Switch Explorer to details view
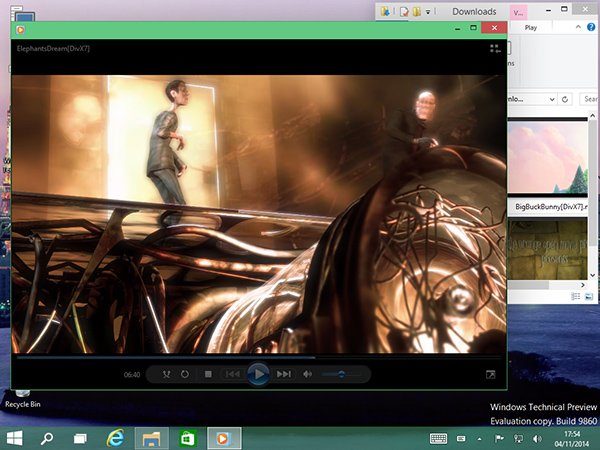 pyautogui.click(x=575, y=297)
